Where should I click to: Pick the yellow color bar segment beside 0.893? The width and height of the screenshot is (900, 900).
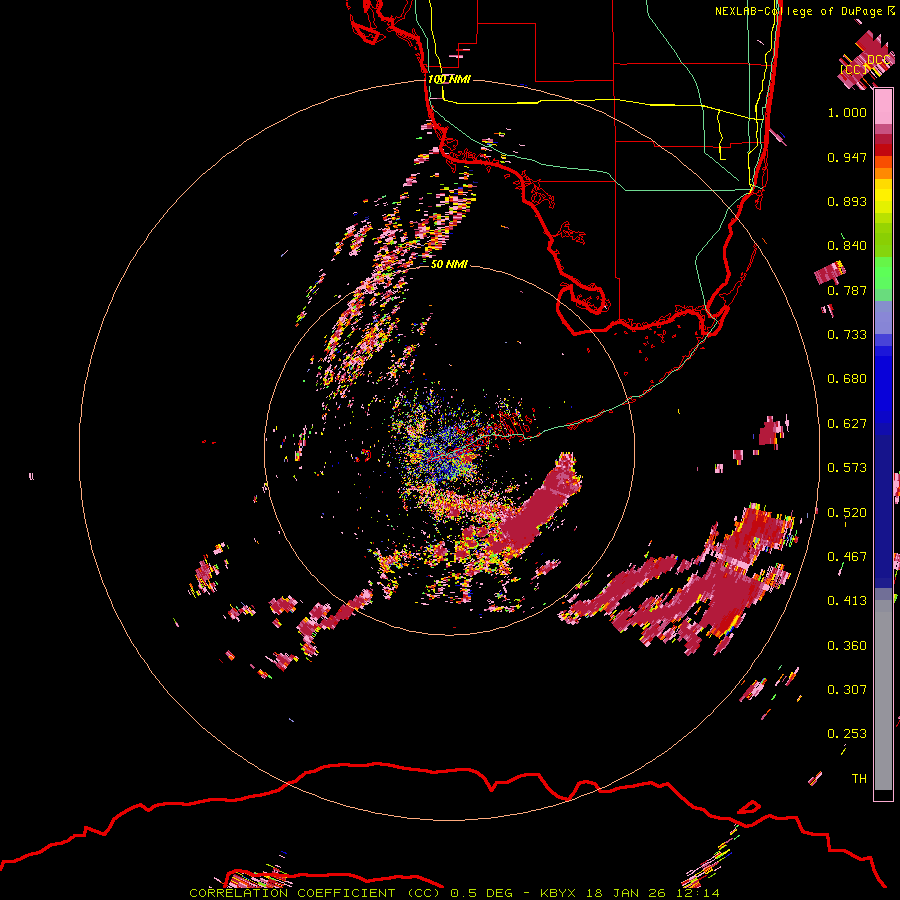[883, 196]
